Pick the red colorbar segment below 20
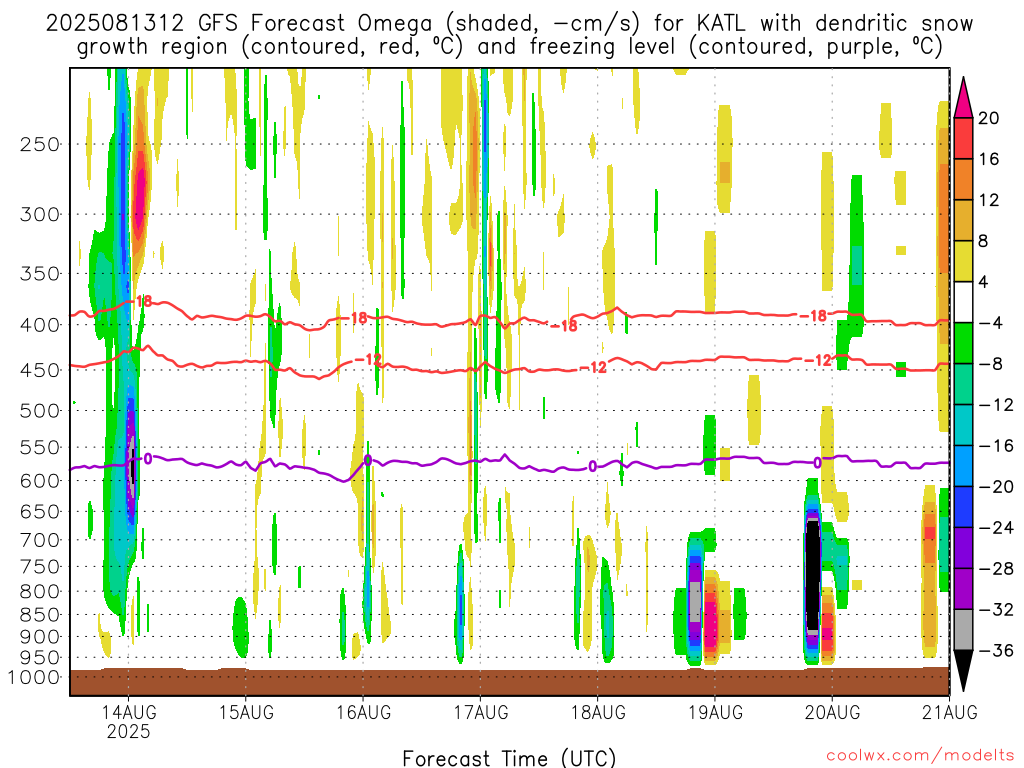The height and width of the screenshot is (768, 1024). (x=963, y=138)
